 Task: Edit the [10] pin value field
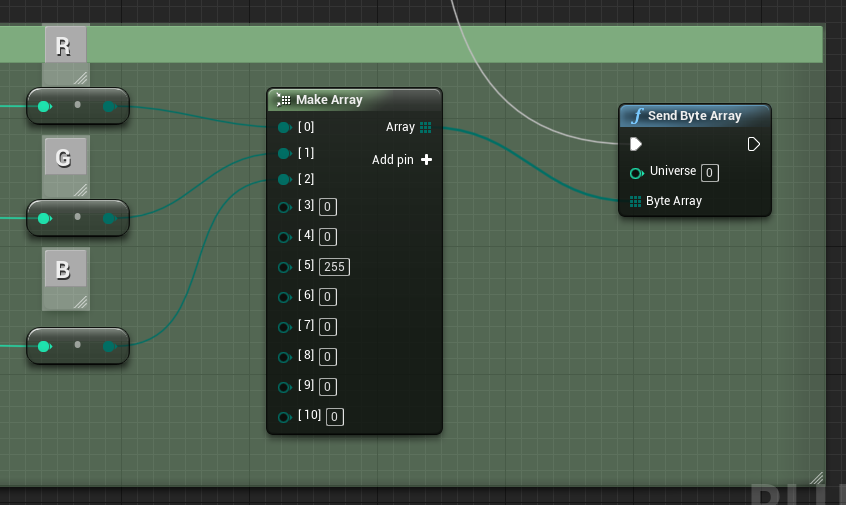[x=334, y=417]
